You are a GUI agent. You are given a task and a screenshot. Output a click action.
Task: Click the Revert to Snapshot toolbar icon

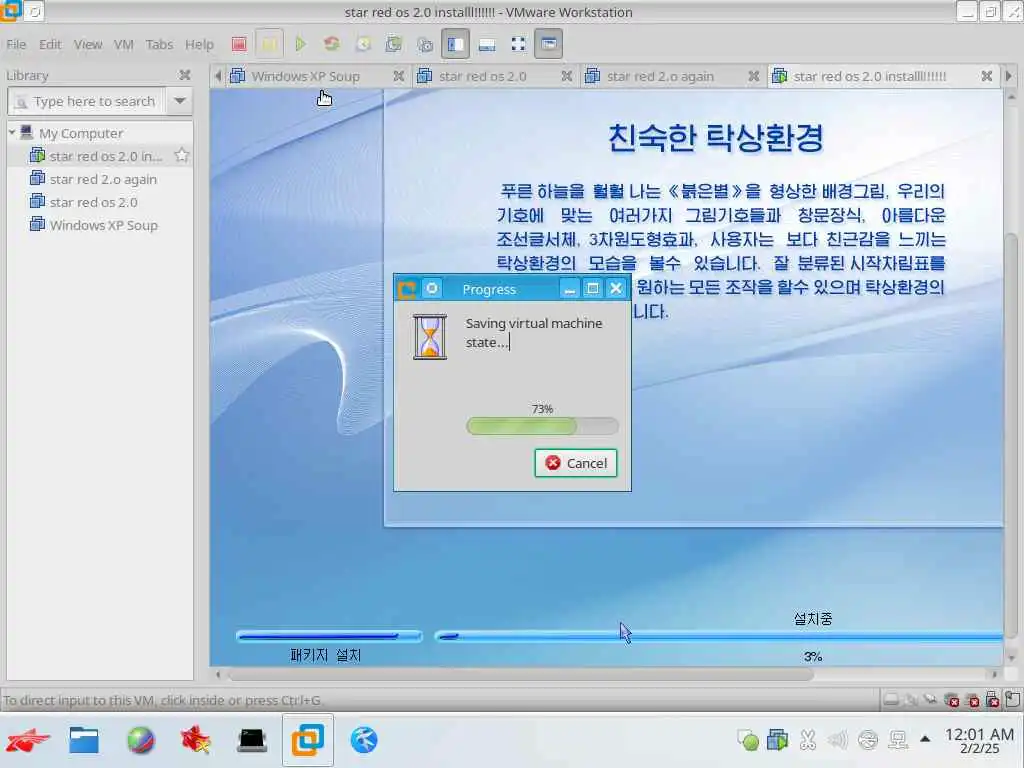tap(394, 44)
